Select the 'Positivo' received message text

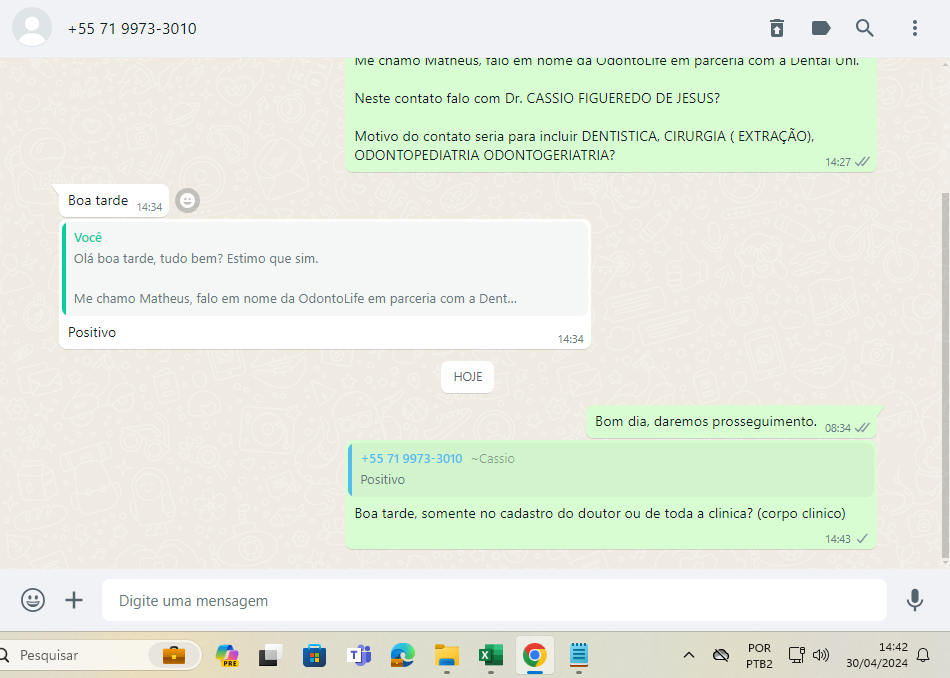click(91, 332)
